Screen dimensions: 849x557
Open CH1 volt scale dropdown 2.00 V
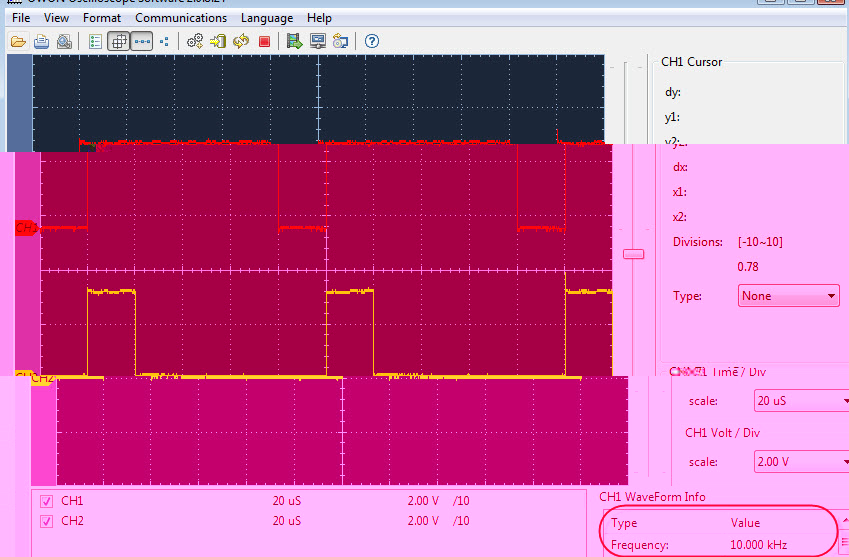click(801, 462)
